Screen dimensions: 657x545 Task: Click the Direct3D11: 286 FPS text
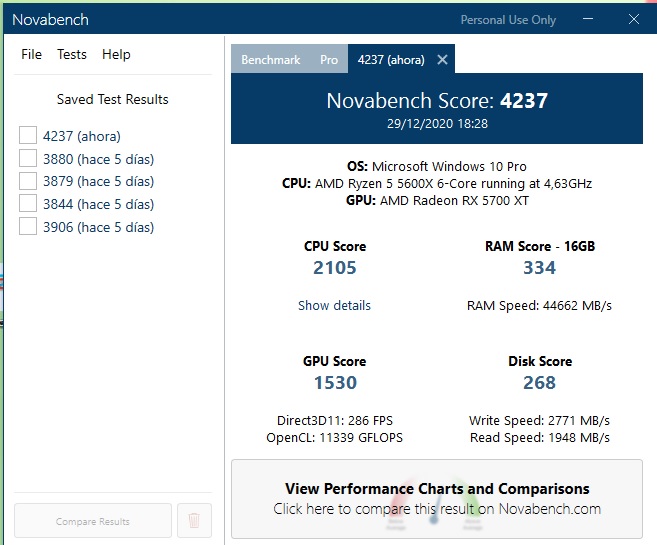[x=335, y=421]
